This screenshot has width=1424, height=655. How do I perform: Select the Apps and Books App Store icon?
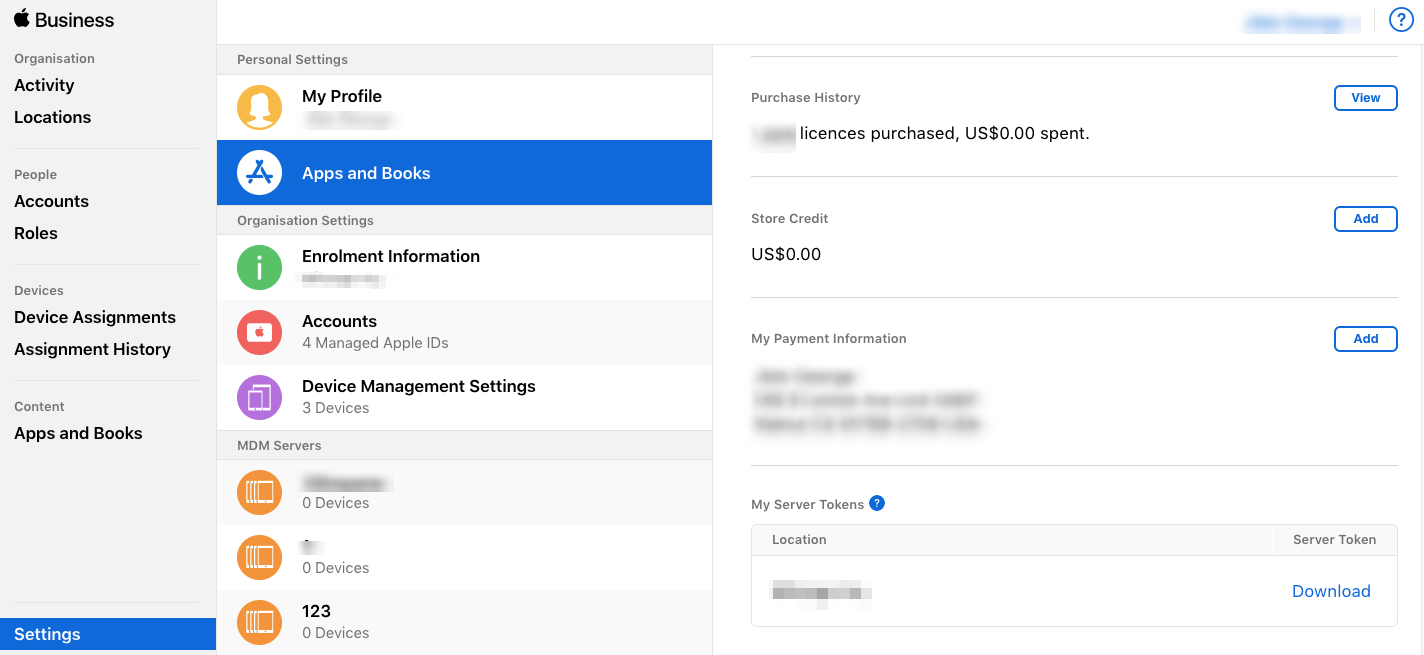click(259, 172)
